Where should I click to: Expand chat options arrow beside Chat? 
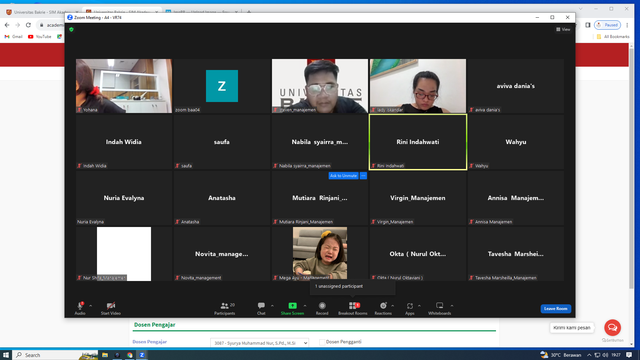point(272,306)
